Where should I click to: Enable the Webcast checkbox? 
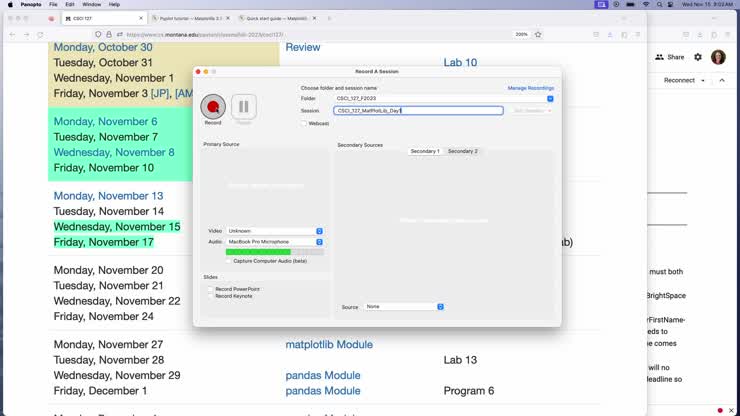pyautogui.click(x=304, y=123)
